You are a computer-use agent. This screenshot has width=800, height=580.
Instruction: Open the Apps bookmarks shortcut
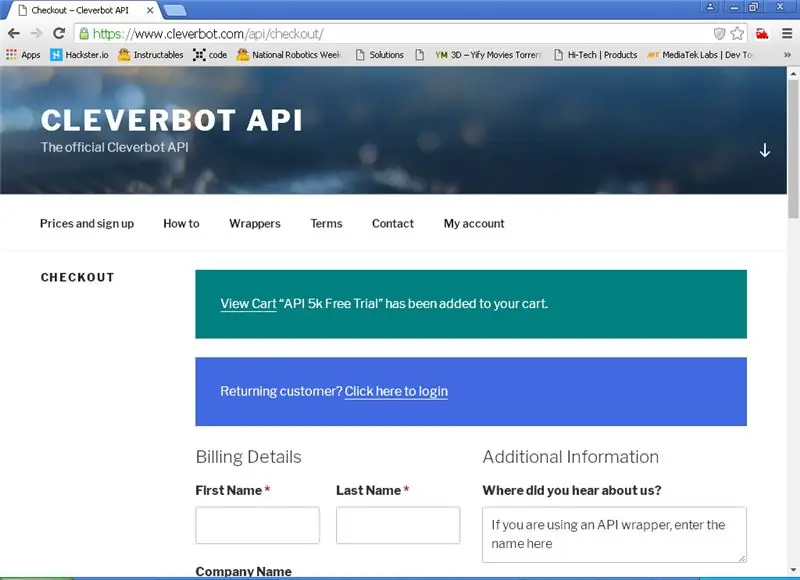pos(23,55)
